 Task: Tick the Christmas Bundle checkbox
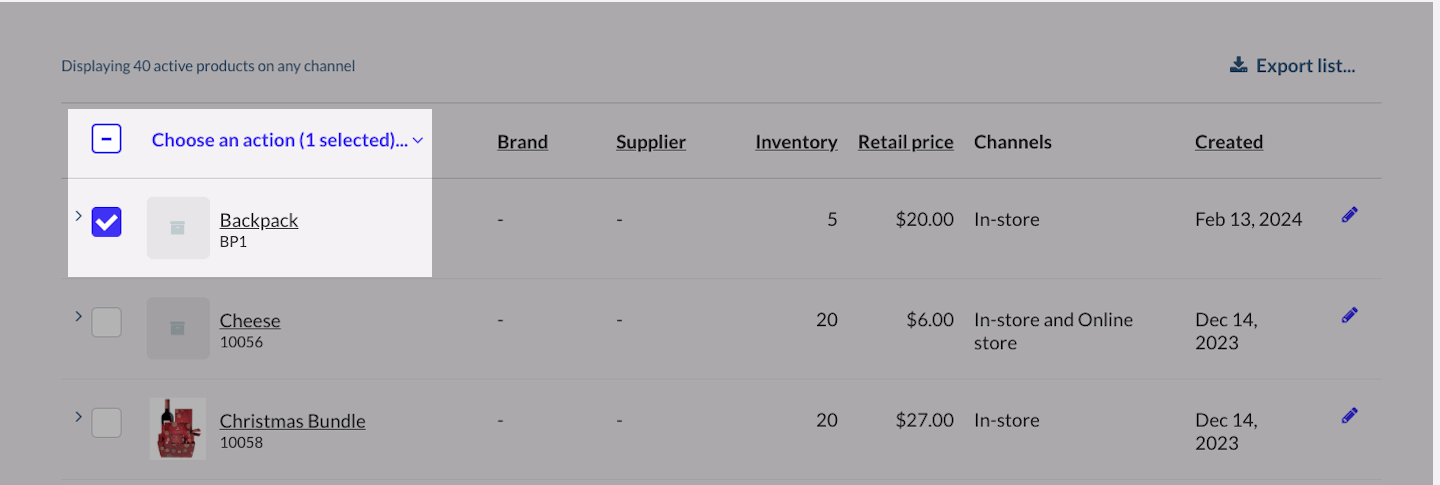pyautogui.click(x=107, y=422)
